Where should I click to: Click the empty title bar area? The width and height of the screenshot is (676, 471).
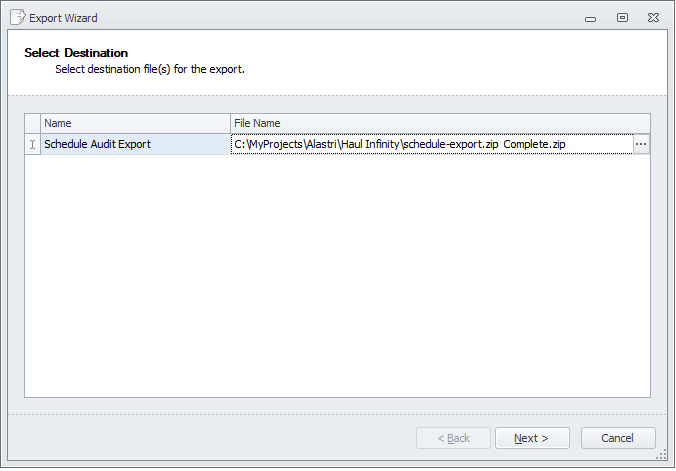330,17
